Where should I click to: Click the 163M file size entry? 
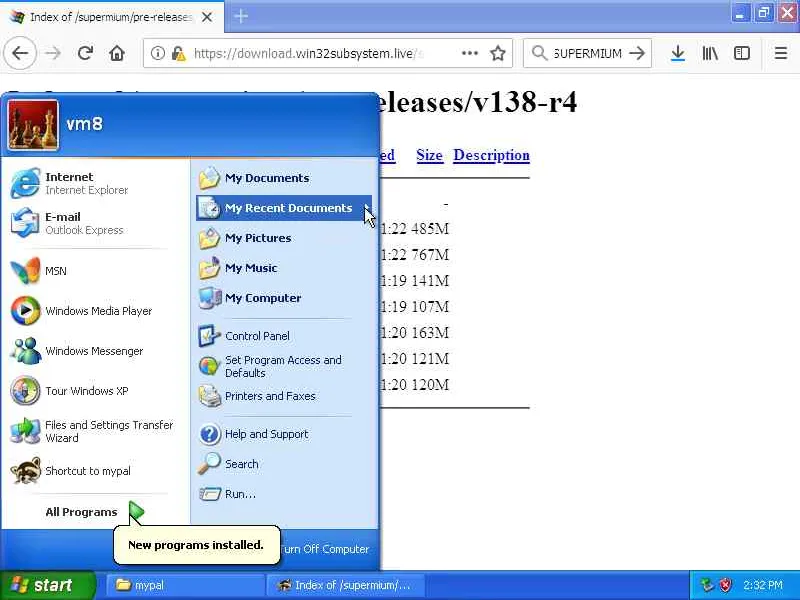(x=430, y=333)
